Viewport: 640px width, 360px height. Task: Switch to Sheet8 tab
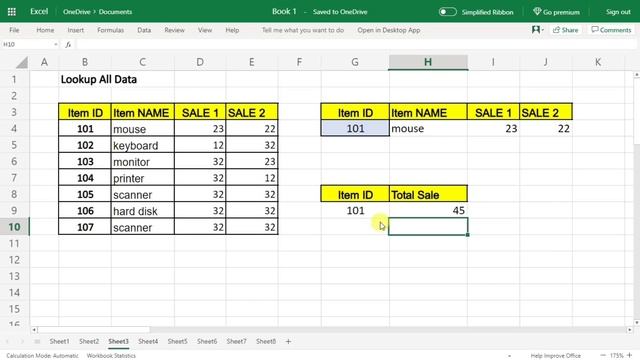click(266, 341)
